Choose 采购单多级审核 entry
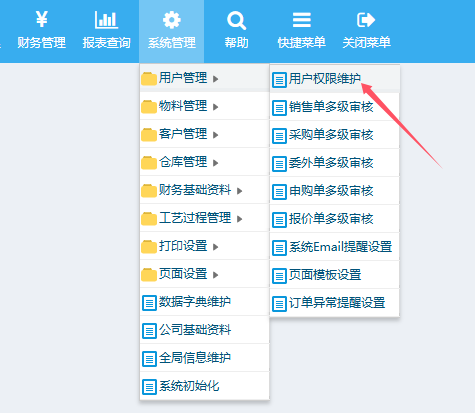The width and height of the screenshot is (475, 413). point(335,135)
